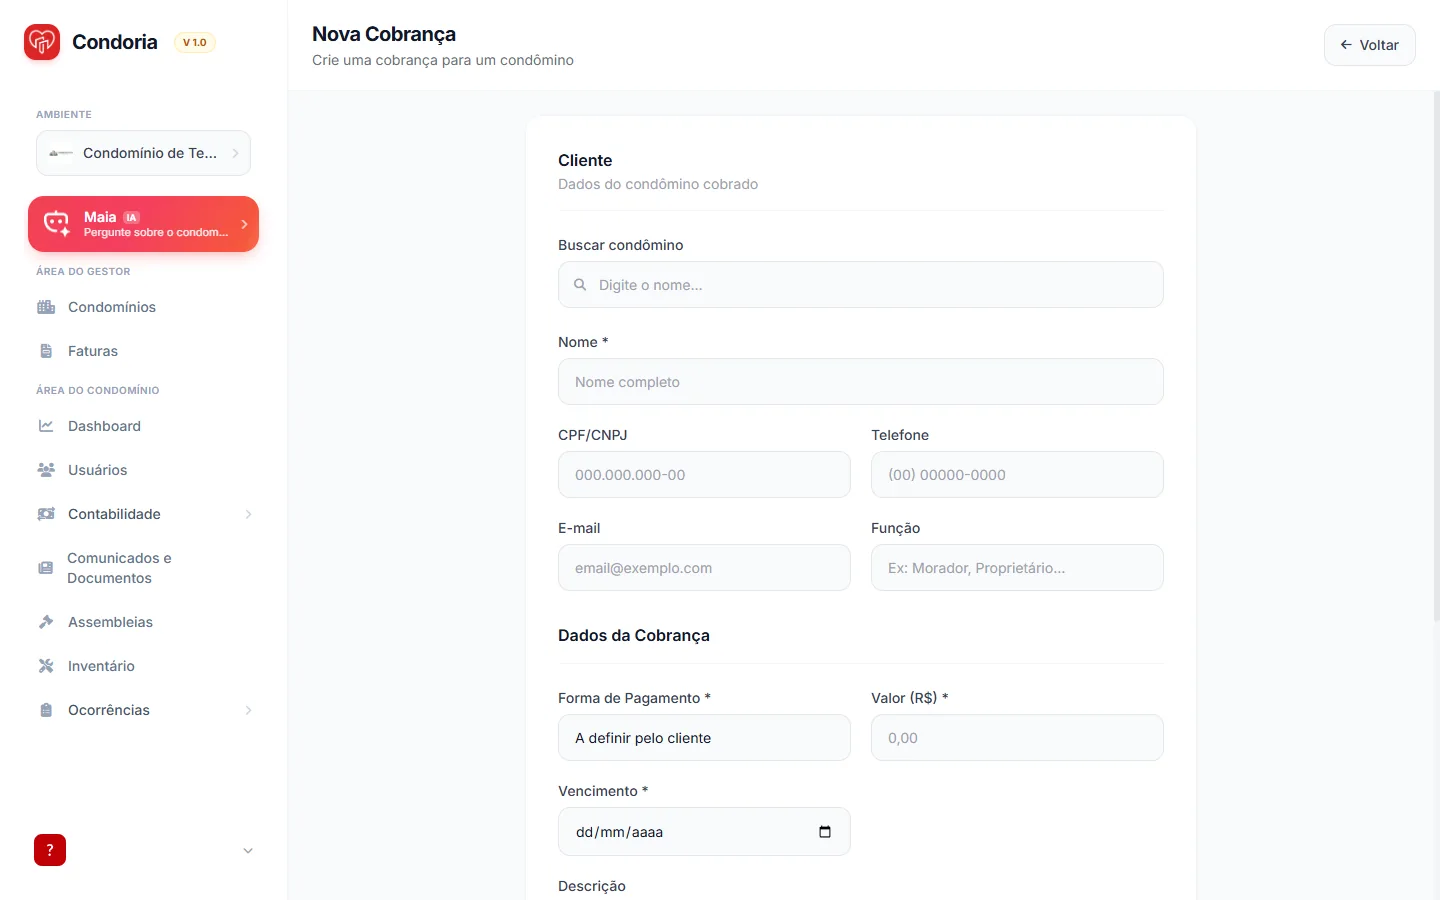Click the Assembleias gavel icon
Screen dimensions: 1440x900
[x=46, y=622]
